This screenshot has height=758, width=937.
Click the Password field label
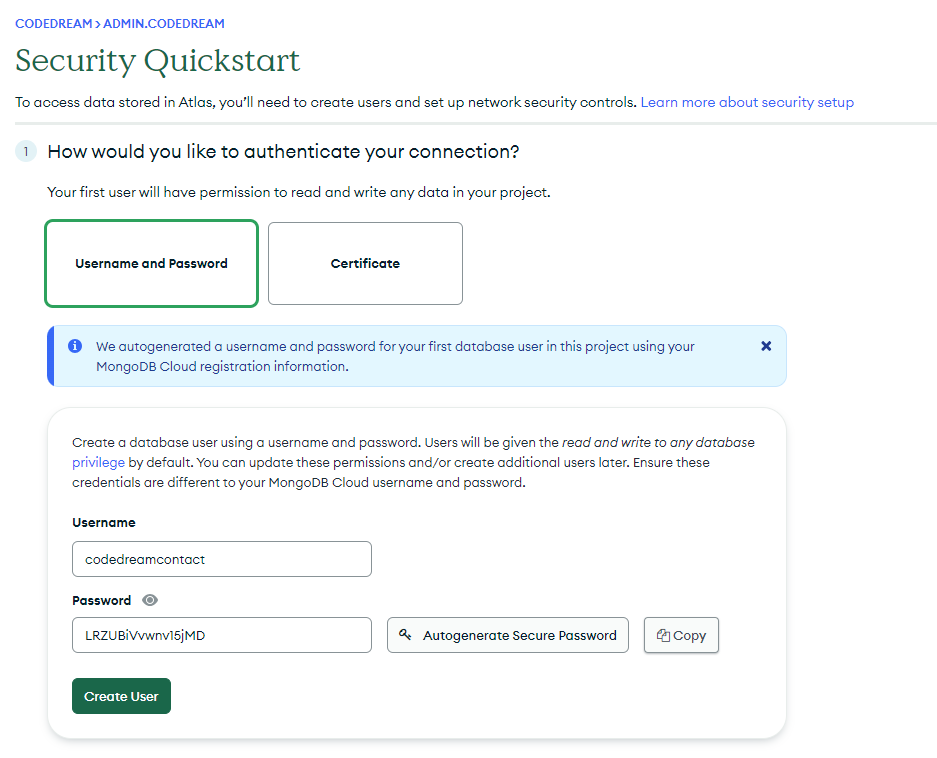(x=102, y=601)
